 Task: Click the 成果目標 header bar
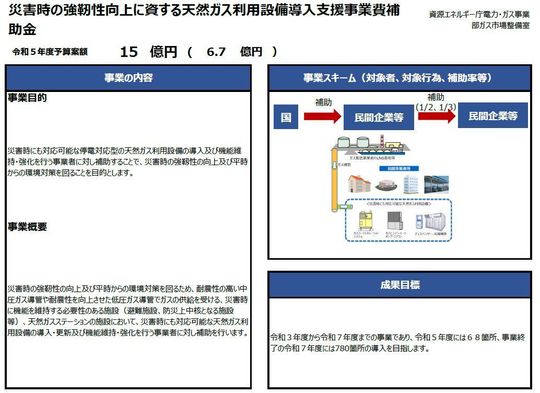pyautogui.click(x=399, y=285)
